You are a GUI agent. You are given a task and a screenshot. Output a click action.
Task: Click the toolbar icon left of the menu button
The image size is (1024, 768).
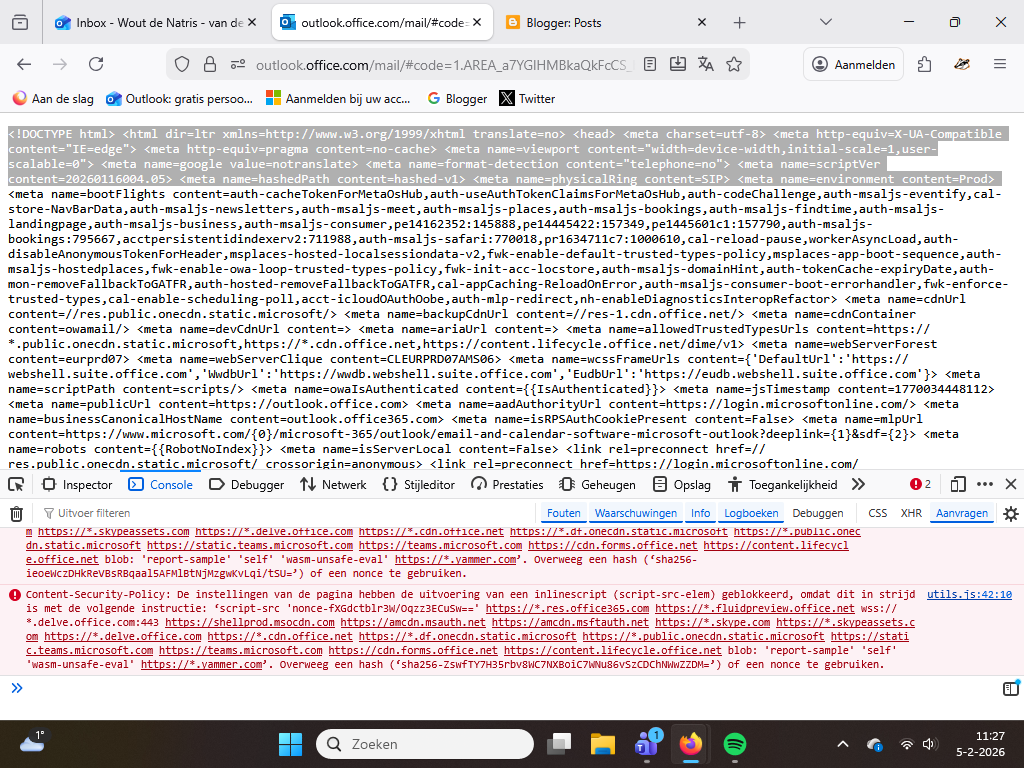(x=962, y=64)
